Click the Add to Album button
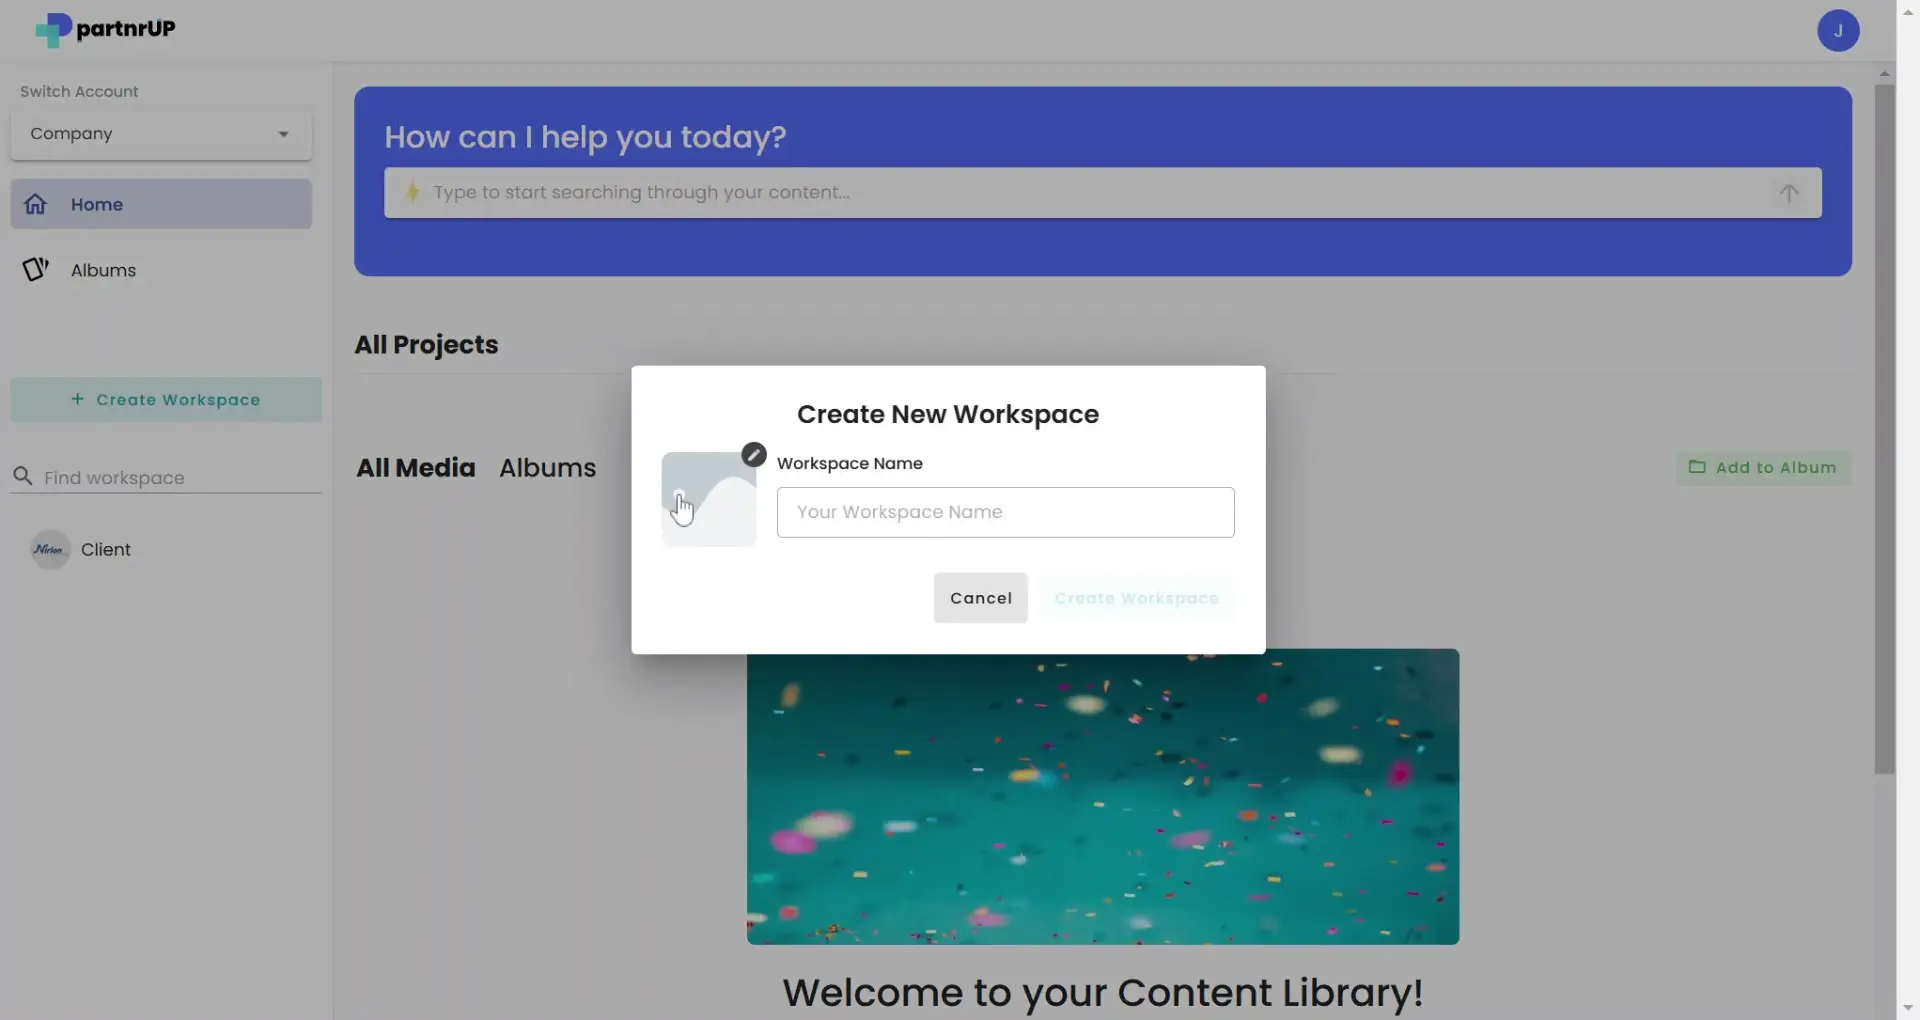This screenshot has width=1920, height=1020. coord(1763,467)
